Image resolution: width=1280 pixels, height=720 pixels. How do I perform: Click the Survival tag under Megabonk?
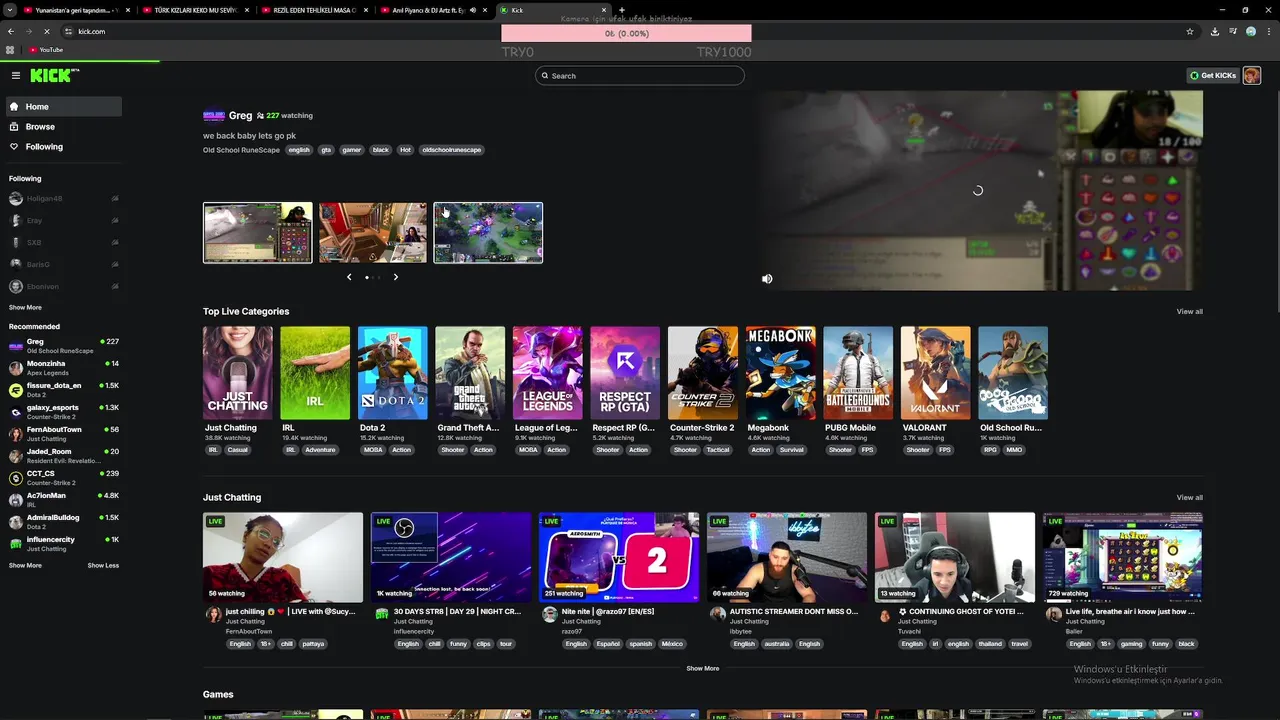point(792,450)
